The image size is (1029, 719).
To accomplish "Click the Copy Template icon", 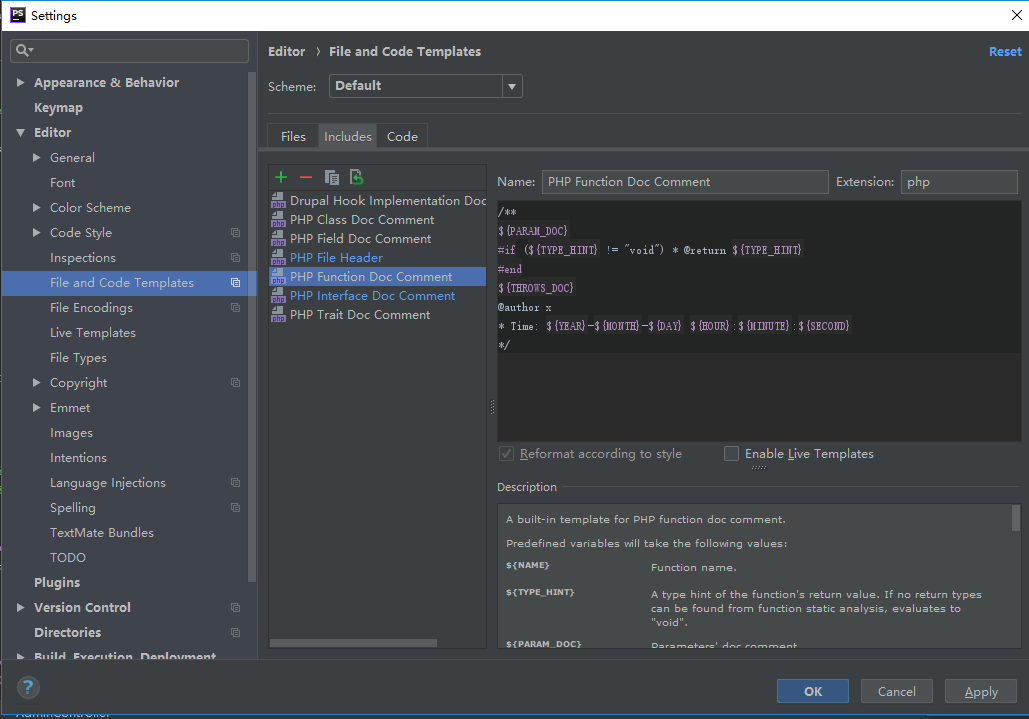I will point(331,177).
